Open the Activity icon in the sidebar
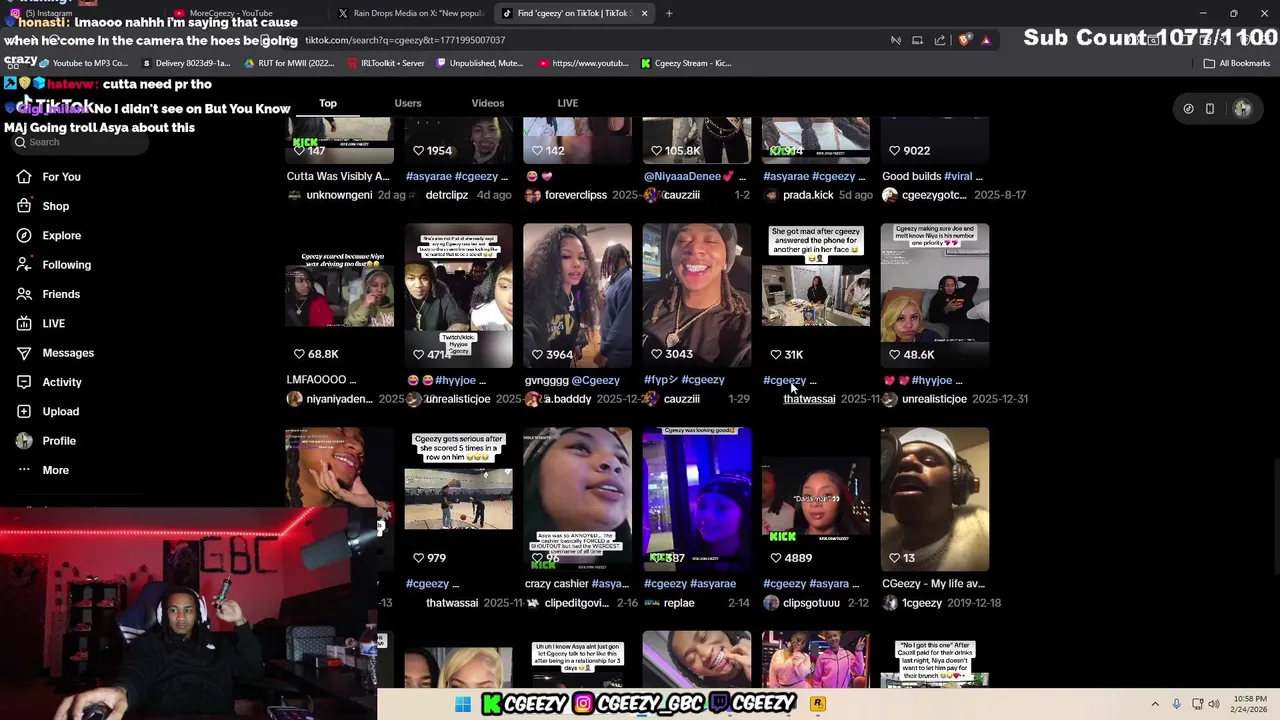The image size is (1280, 720). click(23, 382)
